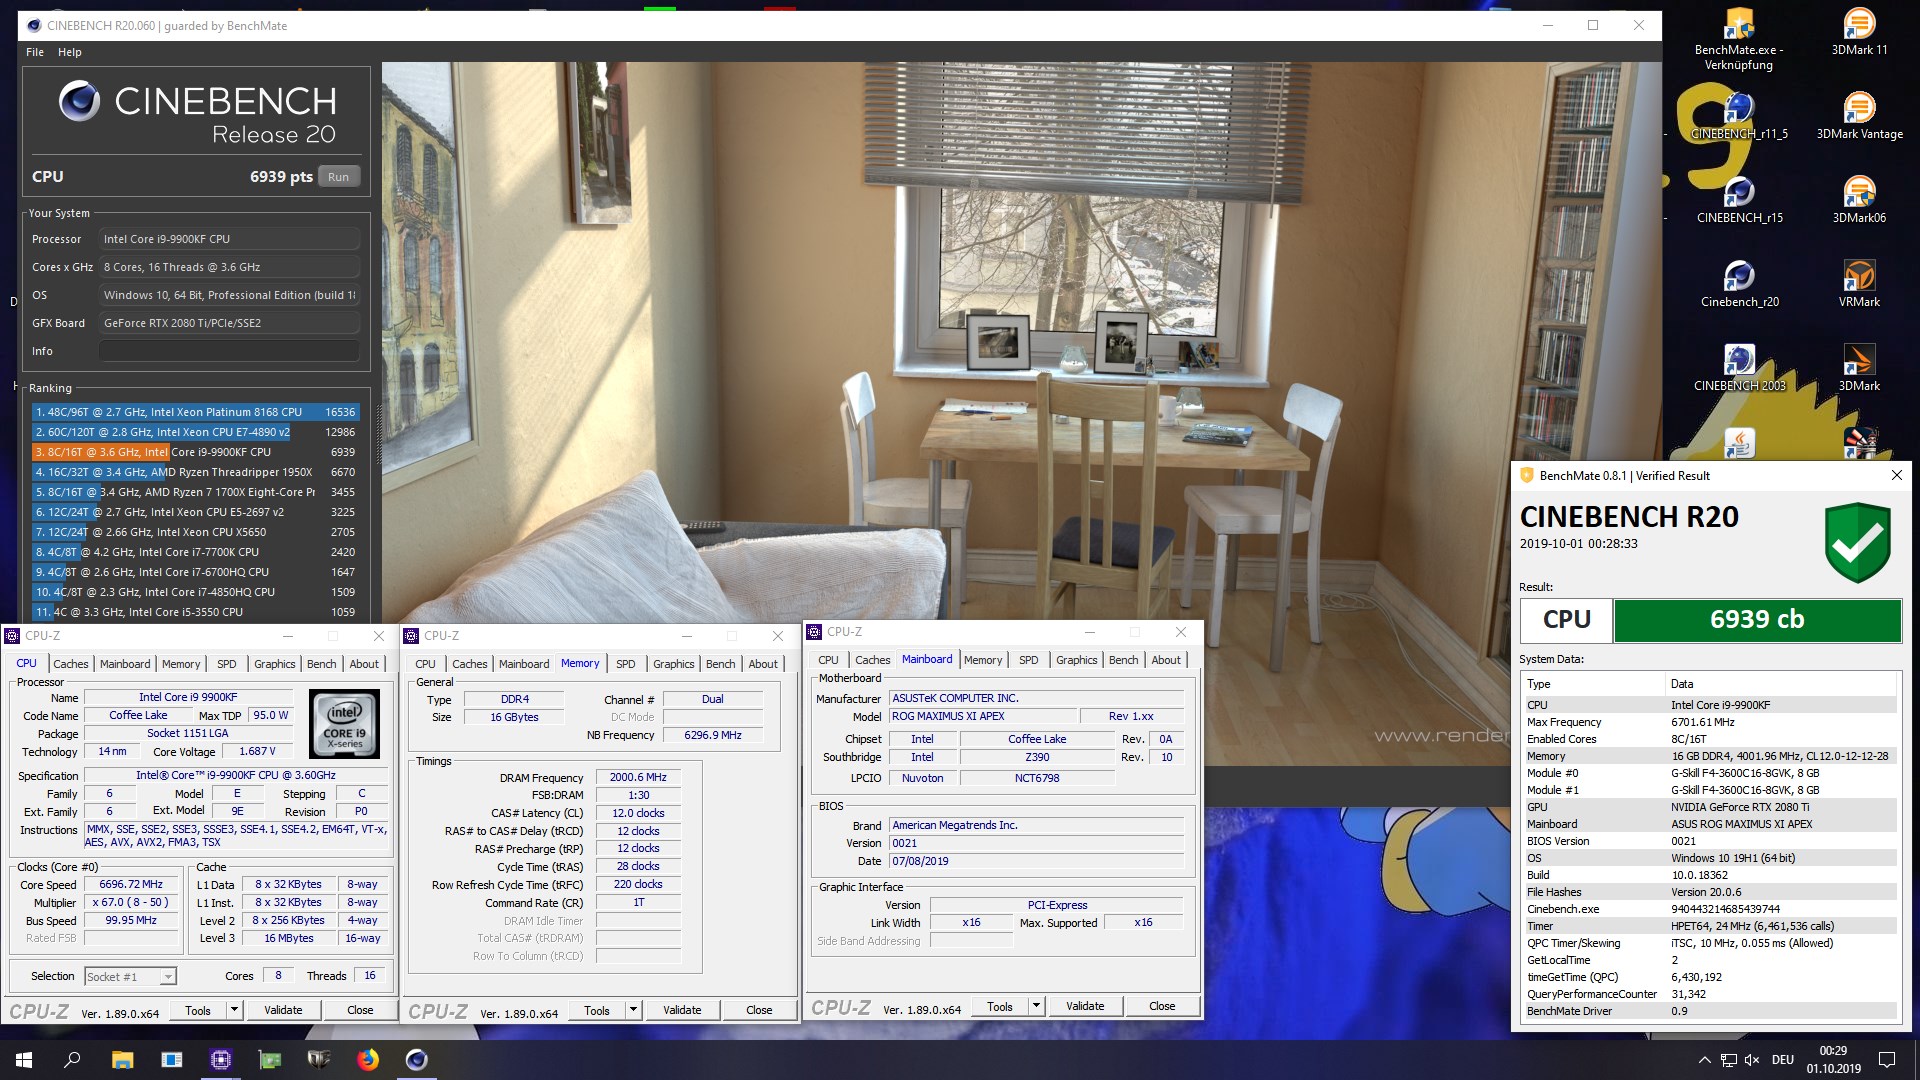The height and width of the screenshot is (1080, 1920).
Task: Select Cinebench_r20 desktop shortcut
Action: point(1739,284)
